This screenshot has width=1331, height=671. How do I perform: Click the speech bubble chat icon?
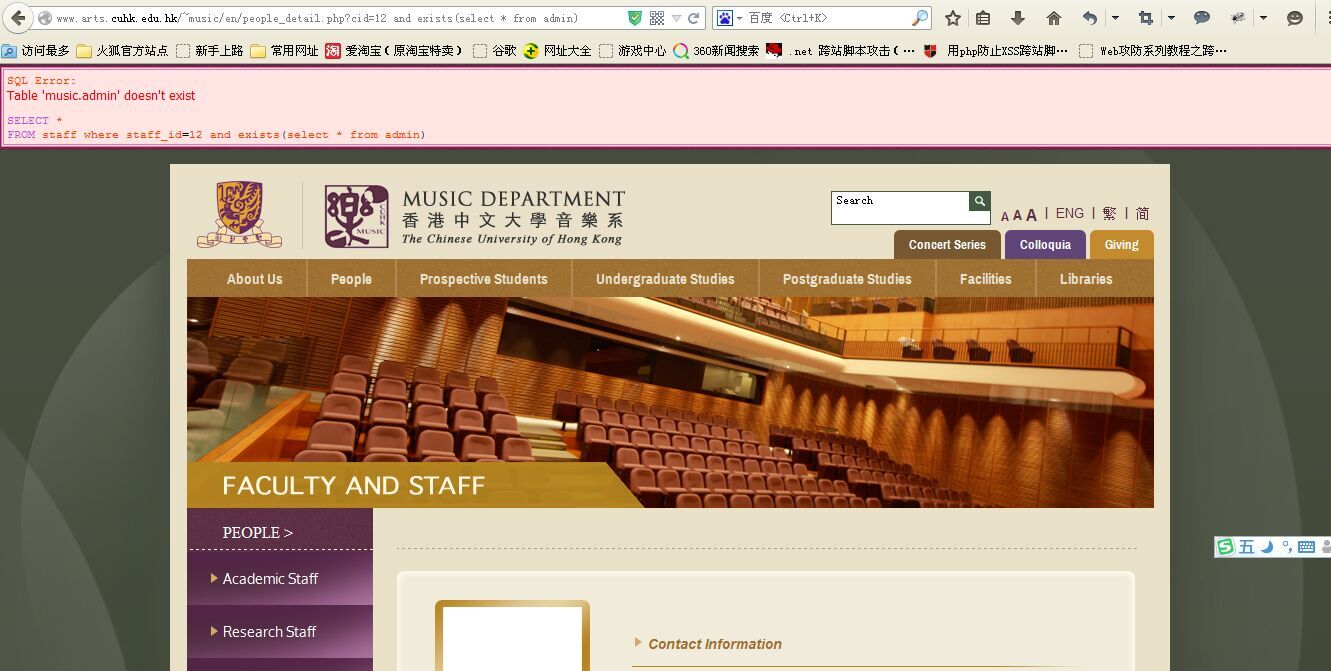pos(1202,18)
